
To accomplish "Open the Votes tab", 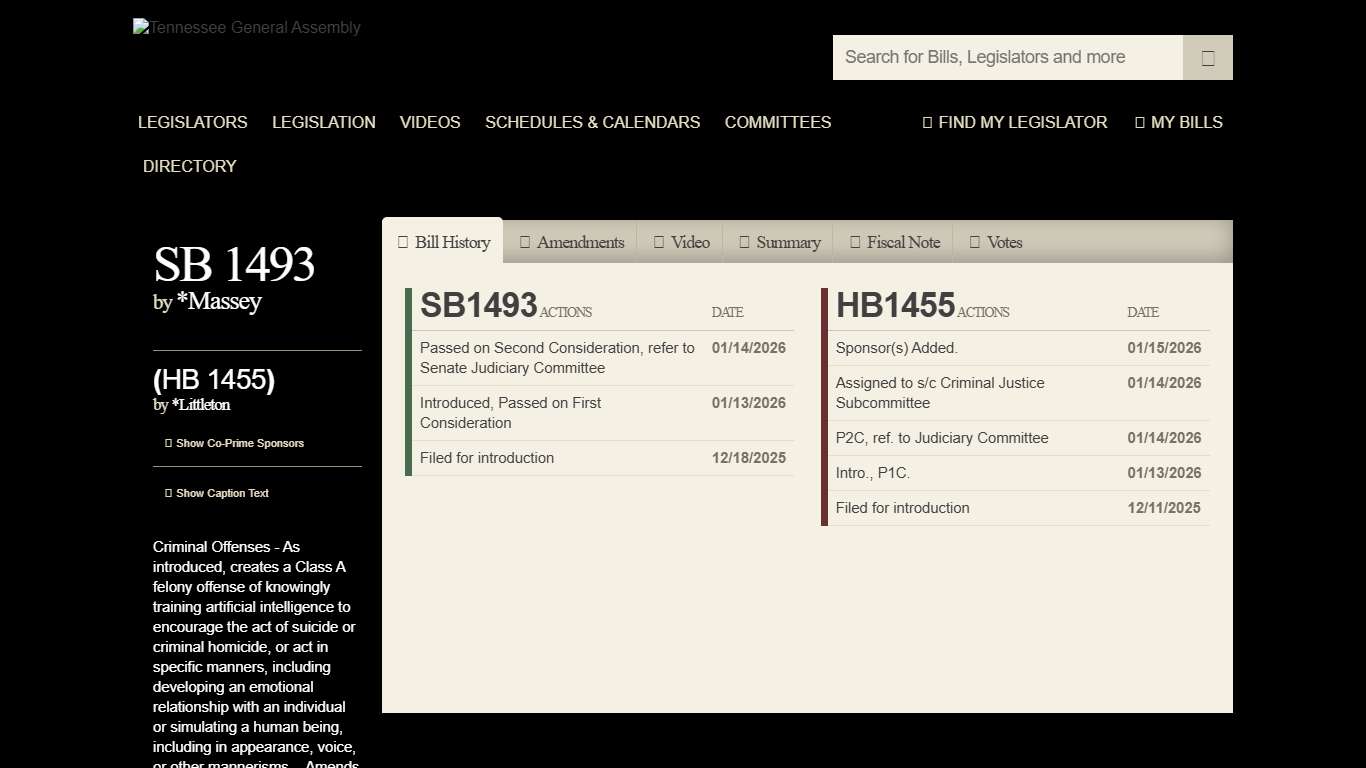I will [995, 242].
